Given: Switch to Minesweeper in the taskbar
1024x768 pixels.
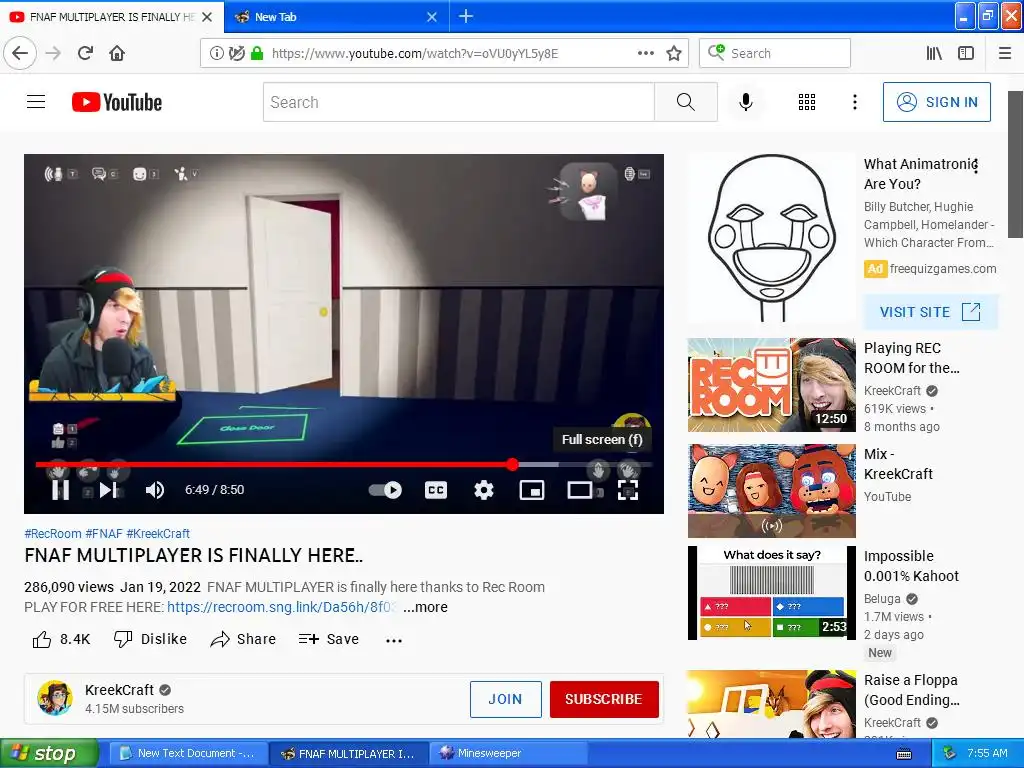Looking at the screenshot, I should [508, 754].
